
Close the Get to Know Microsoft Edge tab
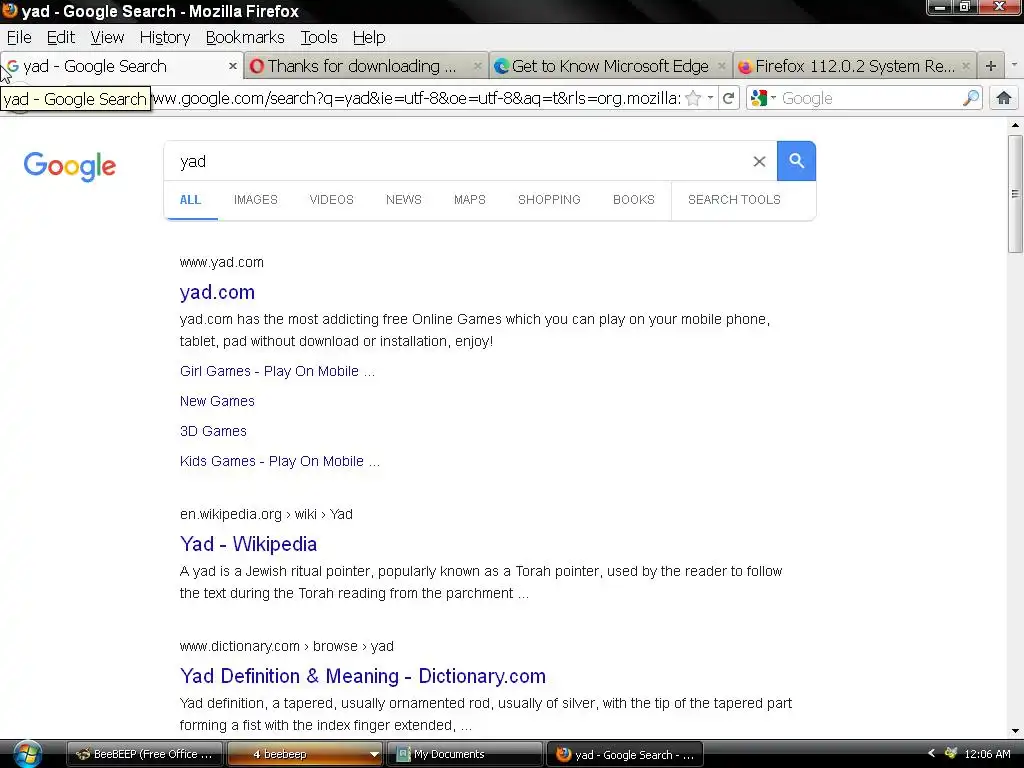[722, 66]
